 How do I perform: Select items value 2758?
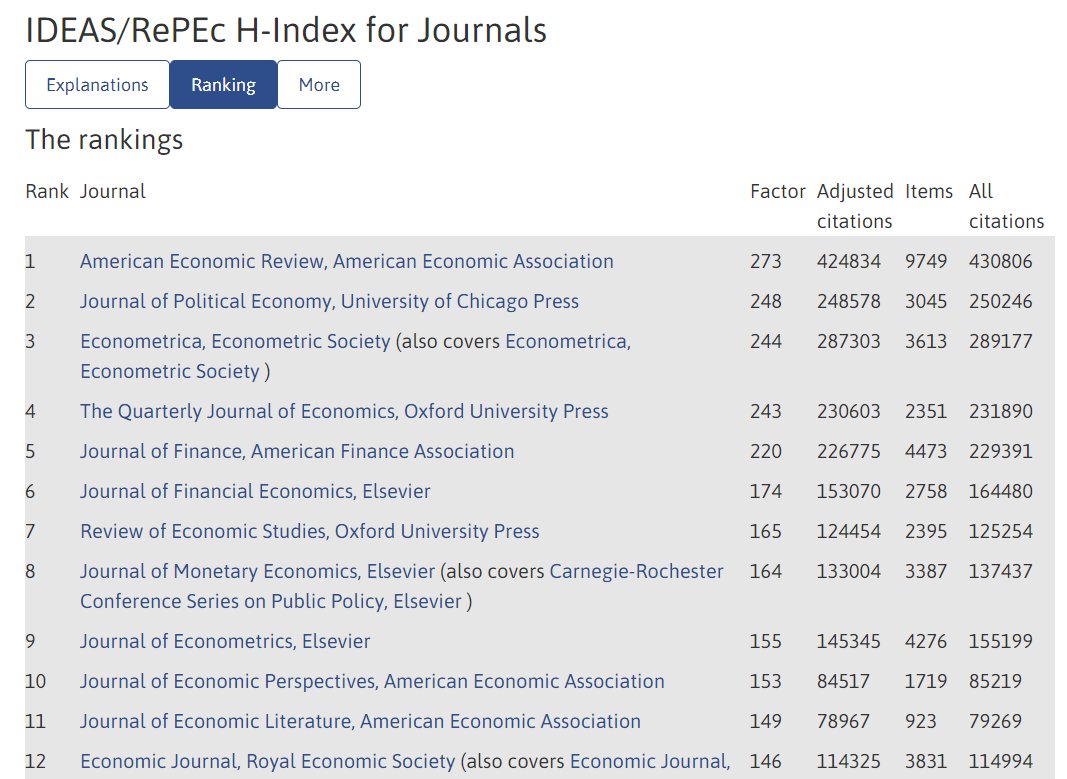tap(925, 492)
